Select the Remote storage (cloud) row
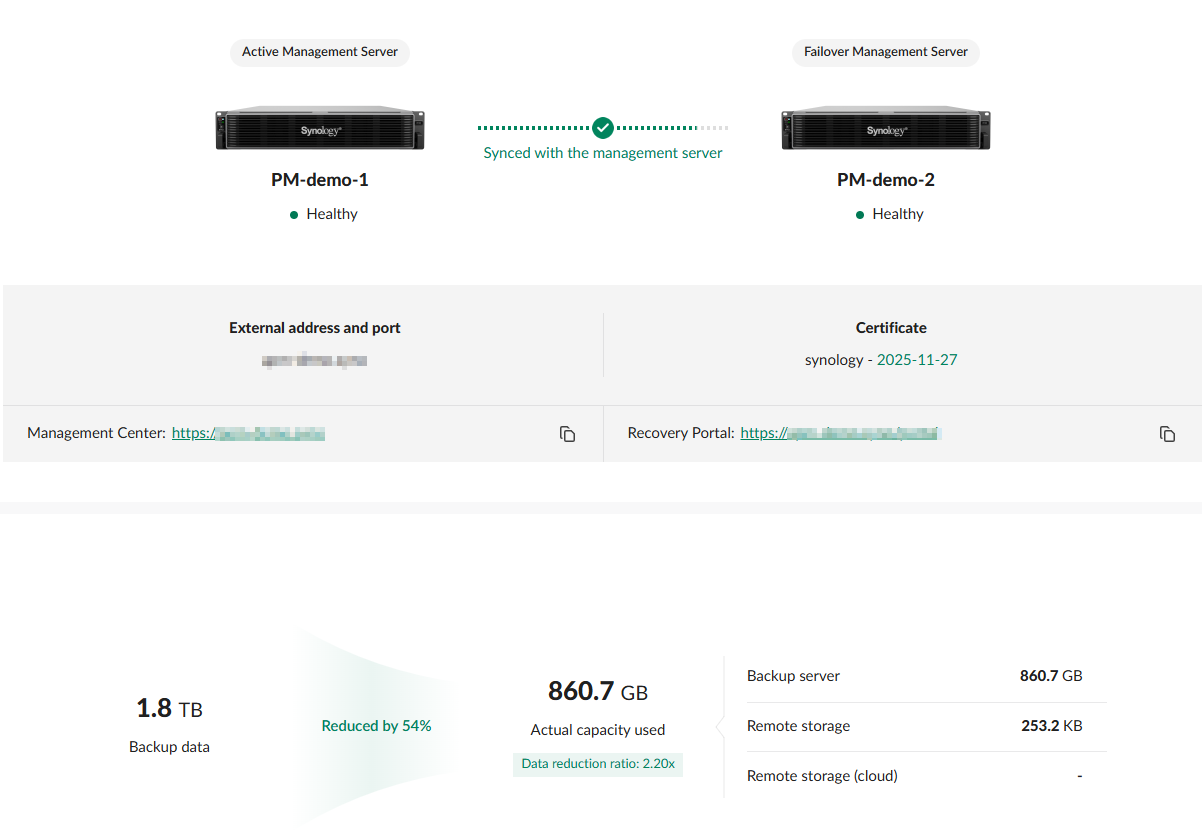The height and width of the screenshot is (840, 1202). [x=914, y=776]
